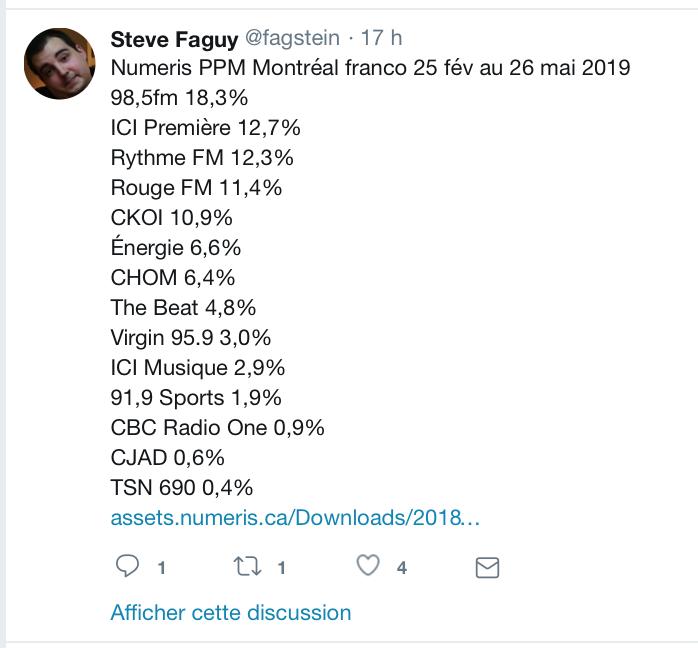698x648 pixels.
Task: Click the retweet count number 1
Action: 281,568
